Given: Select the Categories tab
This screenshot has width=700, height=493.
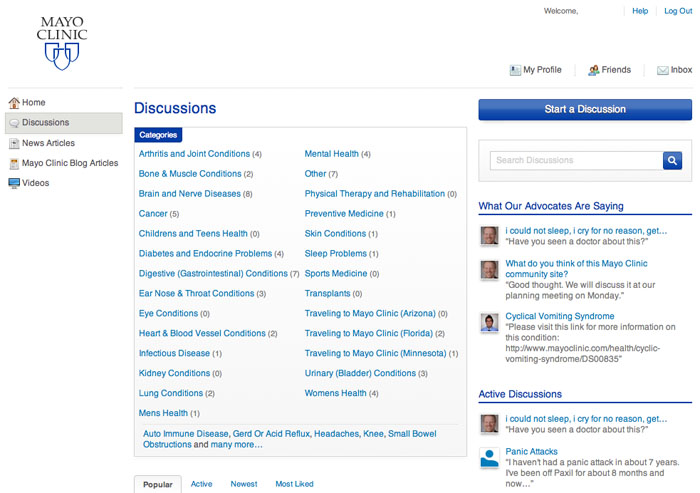Looking at the screenshot, I should [158, 135].
